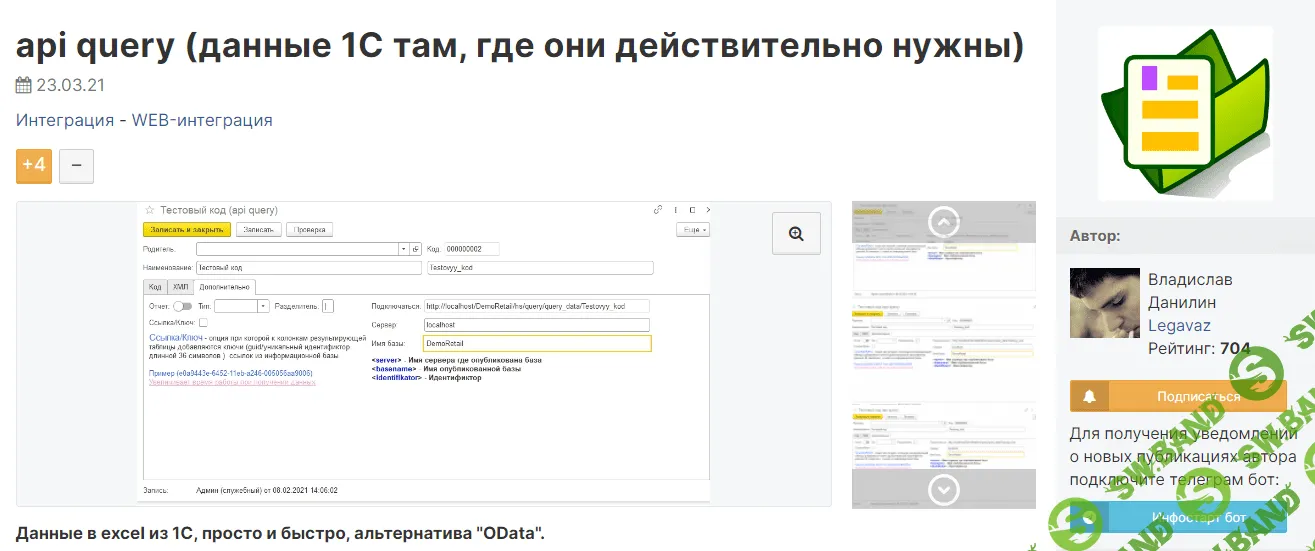Click the down arrow in thumbnail gallery
The height and width of the screenshot is (551, 1315).
click(x=943, y=489)
